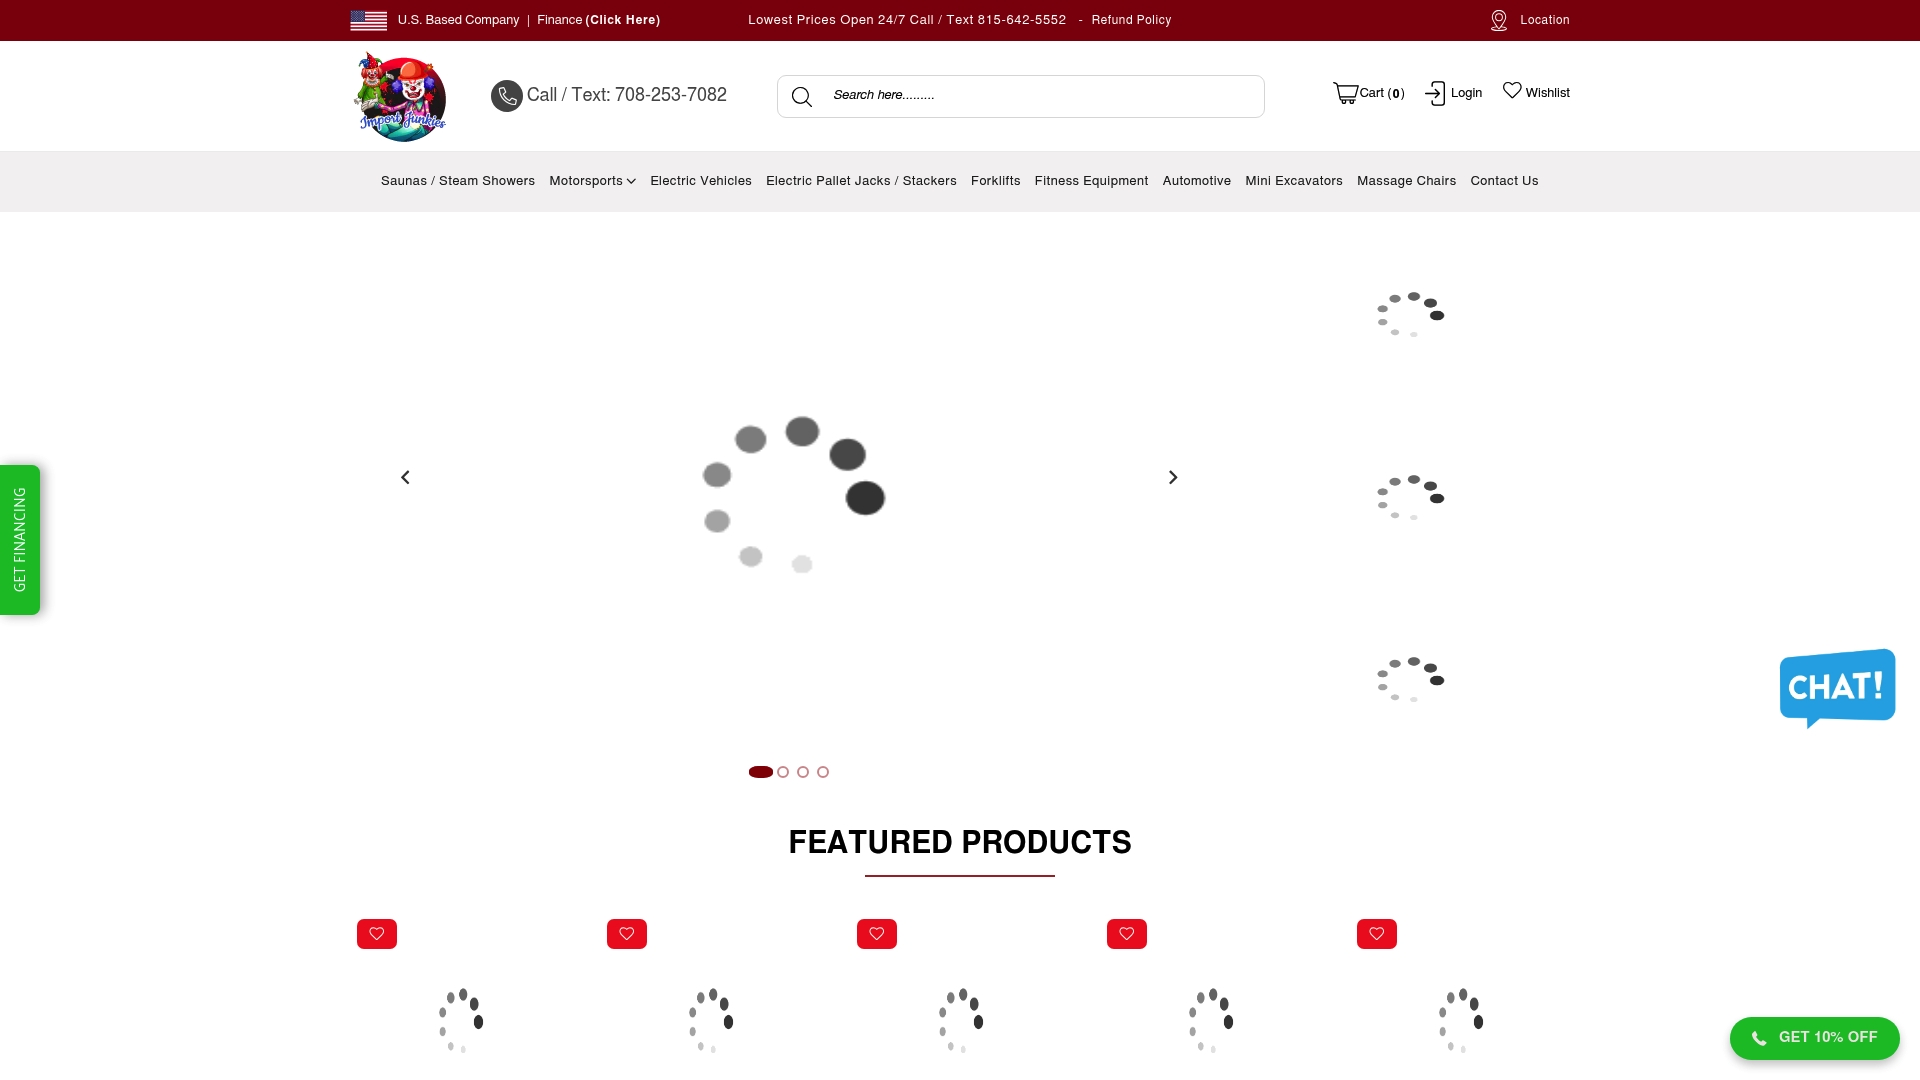Open the shopping cart icon
The height and width of the screenshot is (1080, 1920).
(x=1345, y=93)
